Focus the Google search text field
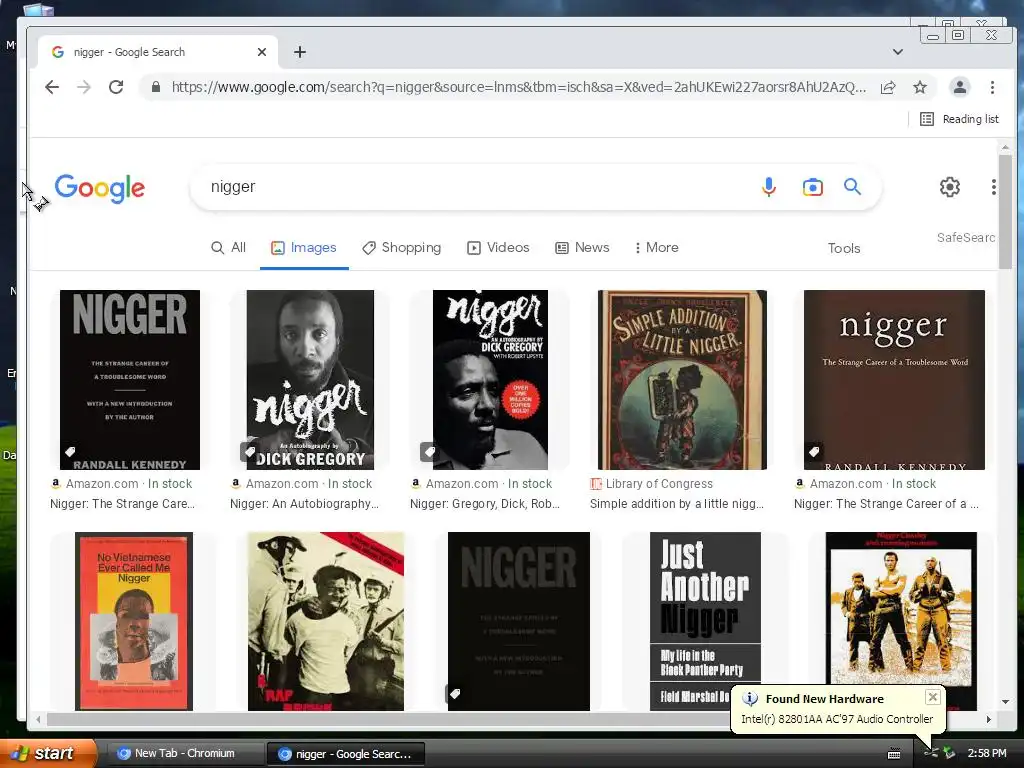This screenshot has width=1024, height=768. tap(477, 187)
